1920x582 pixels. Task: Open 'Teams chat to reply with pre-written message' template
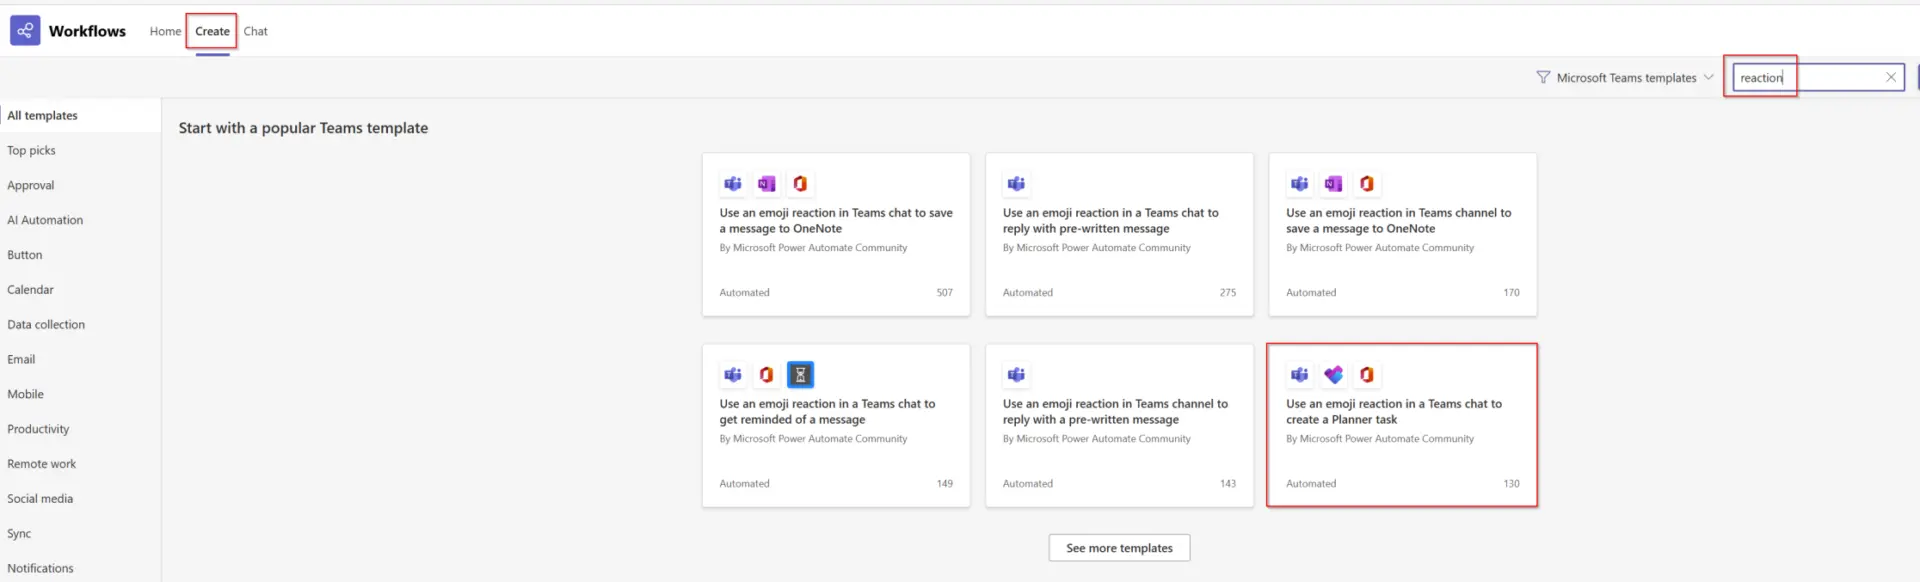tap(1119, 234)
